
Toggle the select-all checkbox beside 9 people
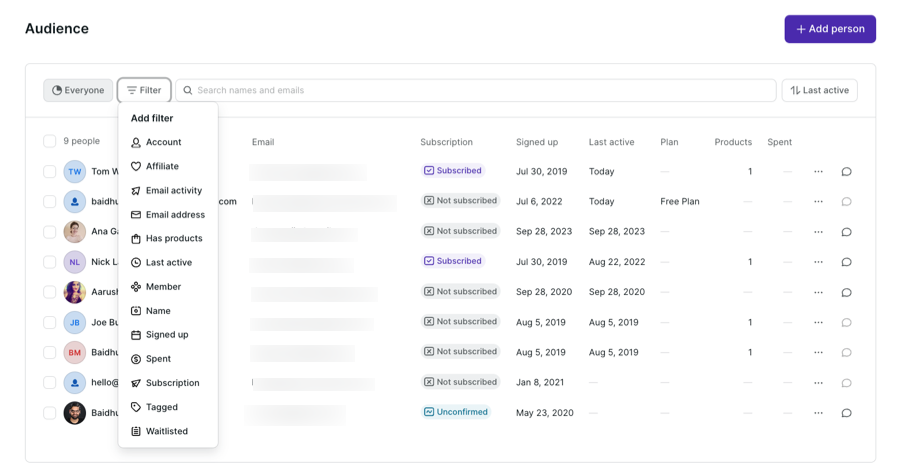click(x=49, y=142)
